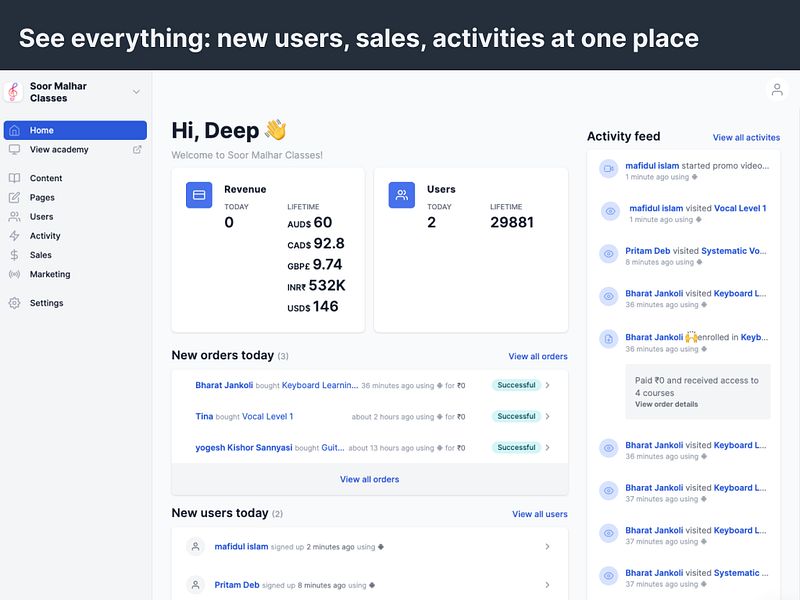This screenshot has width=800, height=600.
Task: Expand the Bharat Jankoli order row chevron
Action: [x=547, y=385]
